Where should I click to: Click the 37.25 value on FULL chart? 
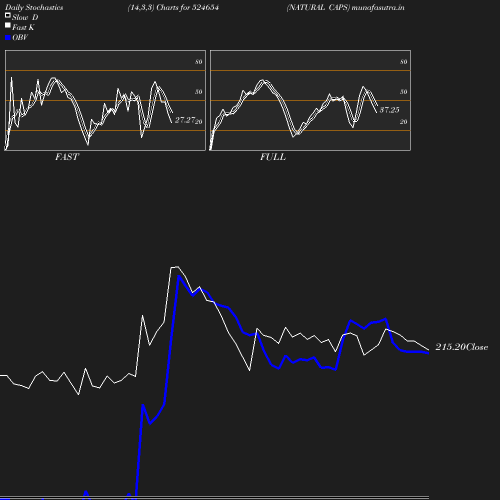point(389,110)
